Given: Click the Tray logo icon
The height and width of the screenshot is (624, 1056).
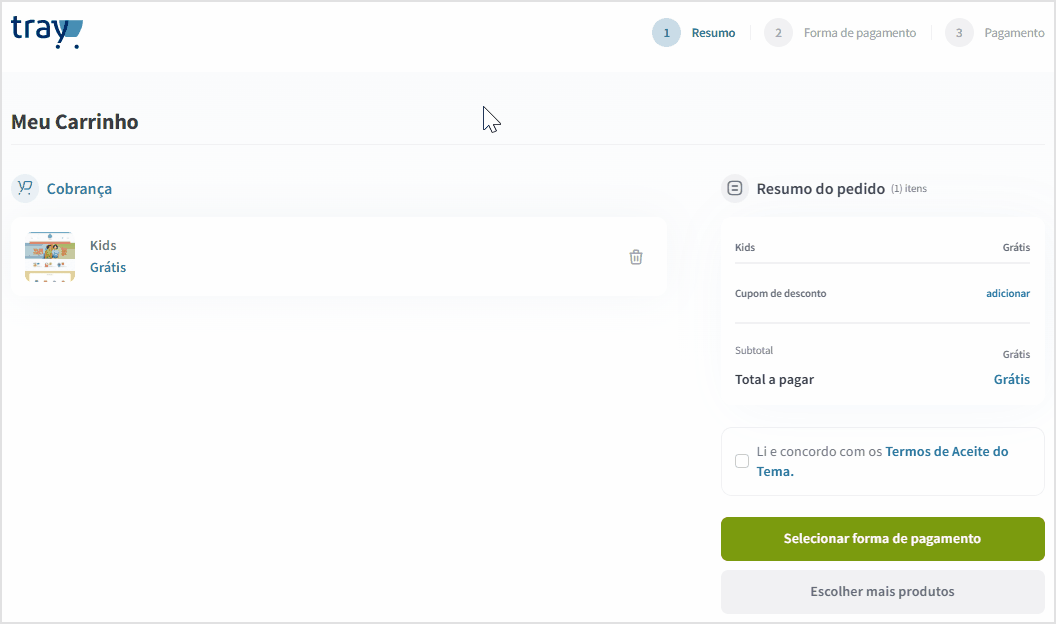Looking at the screenshot, I should tap(47, 32).
